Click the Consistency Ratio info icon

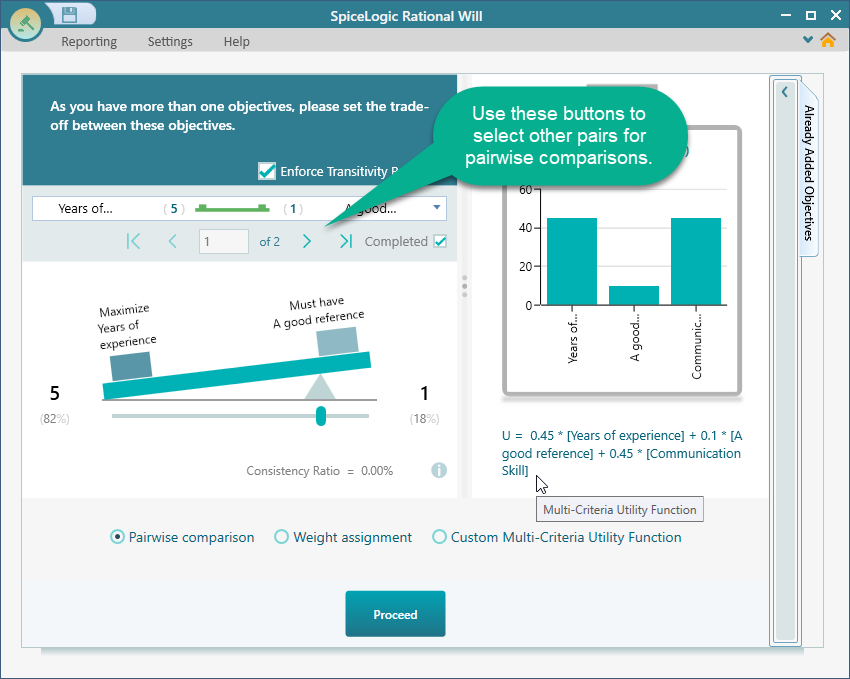(x=438, y=470)
